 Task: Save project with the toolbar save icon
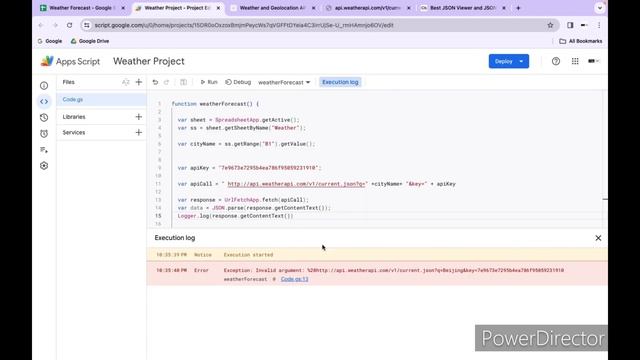pos(184,82)
